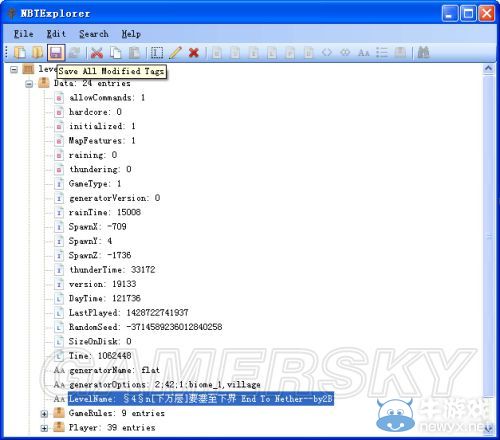Click the Rename tag icon
The image size is (500, 440).
point(157,53)
